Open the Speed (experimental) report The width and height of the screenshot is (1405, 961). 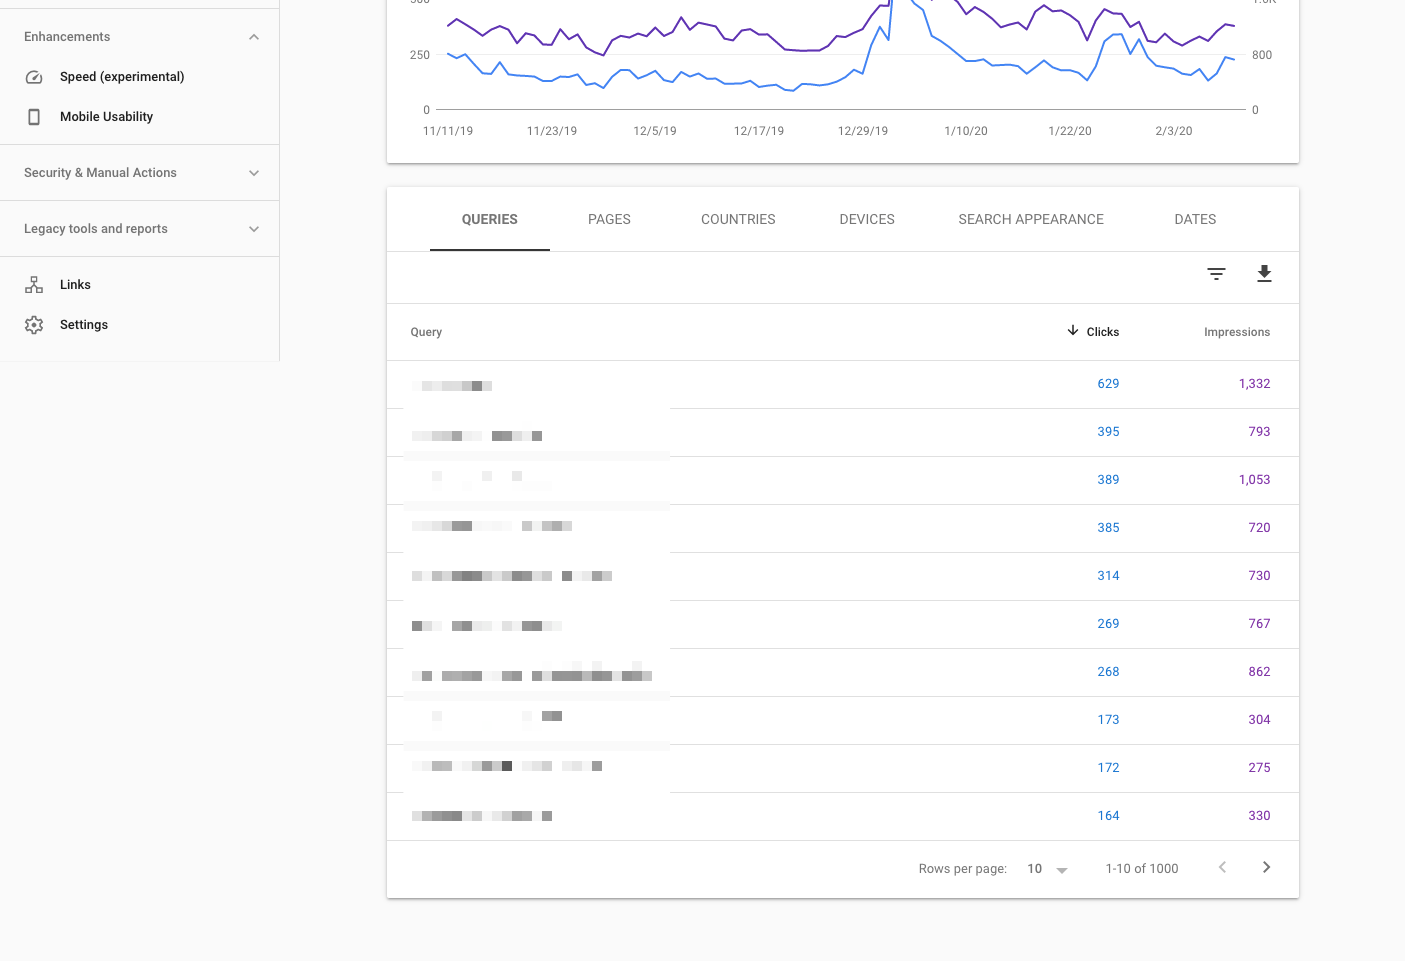point(122,77)
